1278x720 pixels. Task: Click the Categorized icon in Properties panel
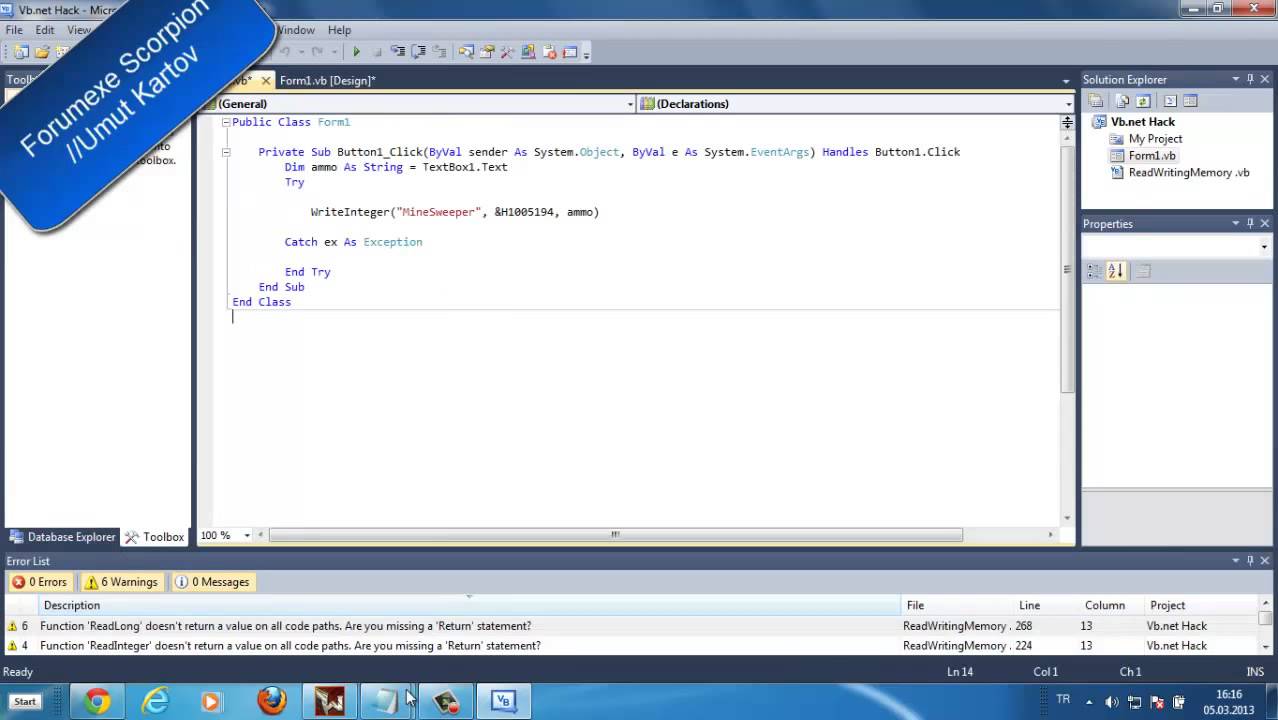pos(1095,271)
